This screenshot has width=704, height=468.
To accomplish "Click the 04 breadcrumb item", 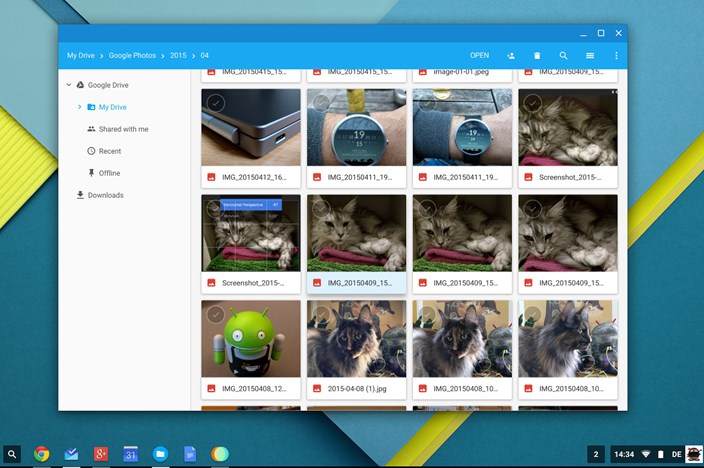I will [204, 55].
